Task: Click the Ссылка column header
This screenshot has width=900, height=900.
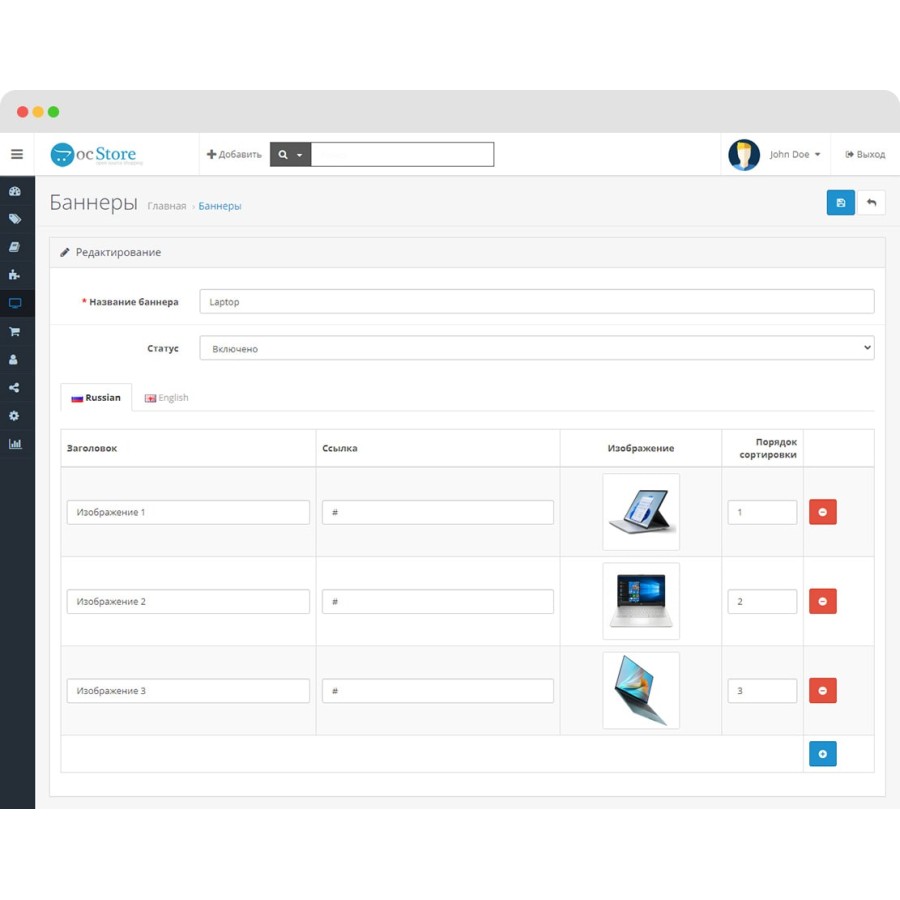Action: (340, 448)
